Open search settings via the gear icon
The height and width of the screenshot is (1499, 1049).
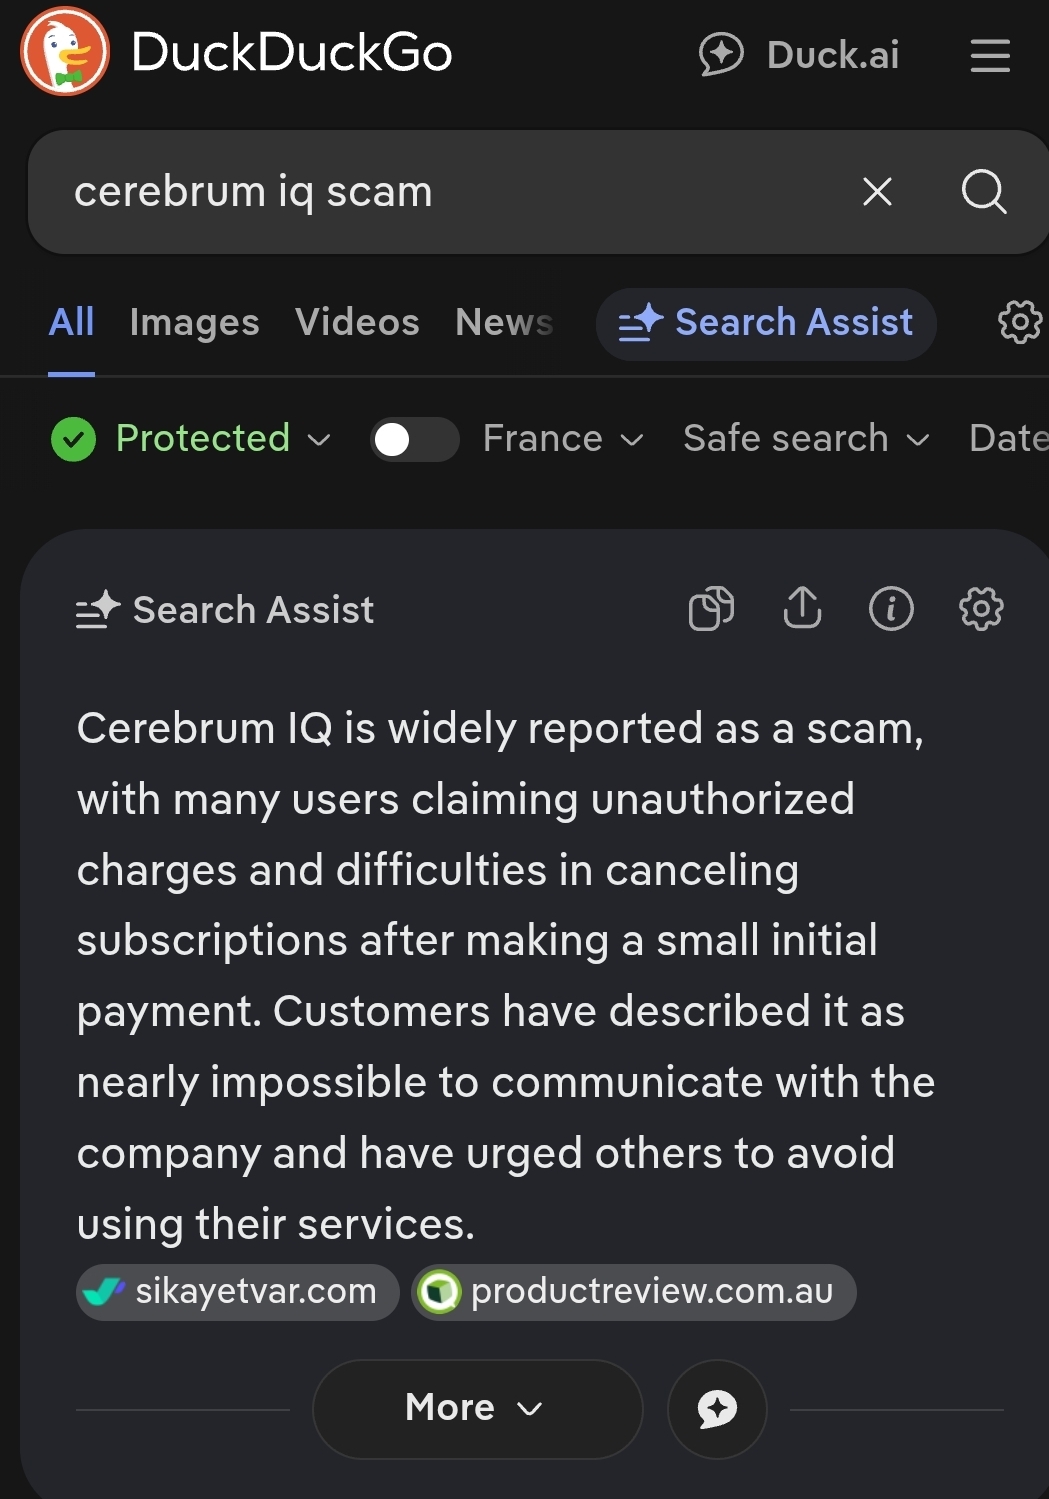coord(1019,322)
